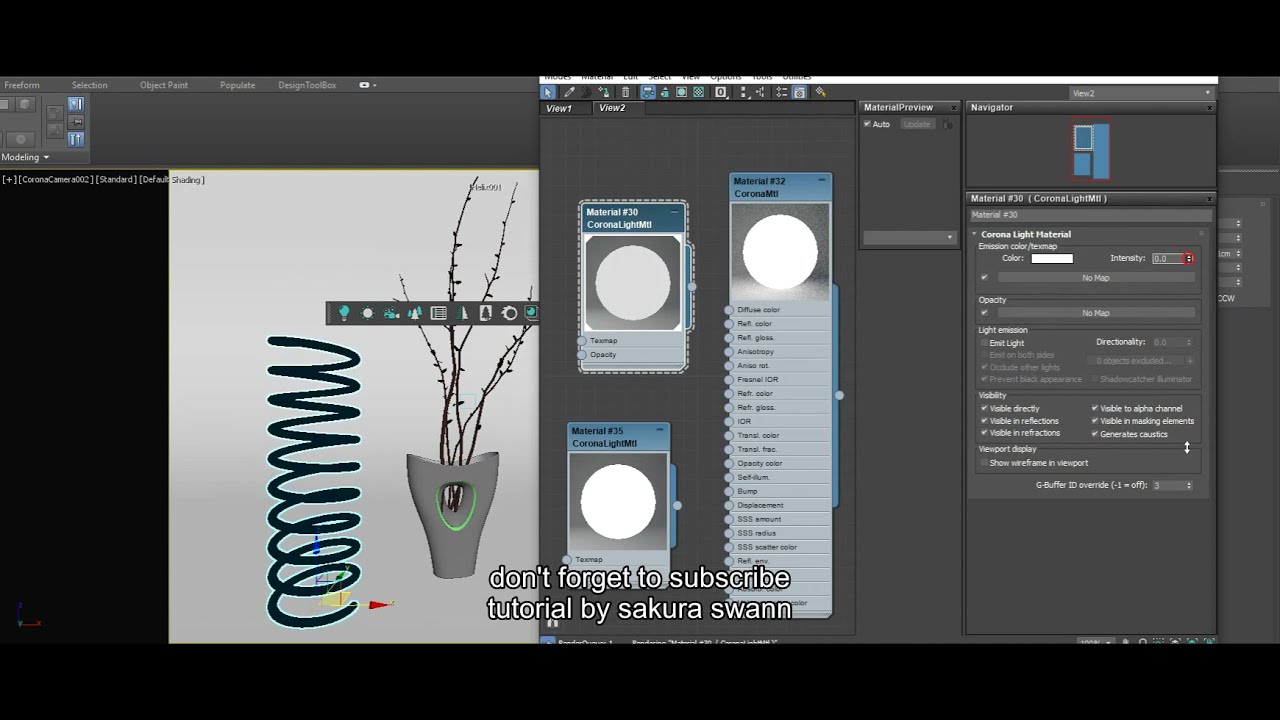Select the arrow selection tool in material editor toolbar
The image size is (1280, 720).
[548, 92]
